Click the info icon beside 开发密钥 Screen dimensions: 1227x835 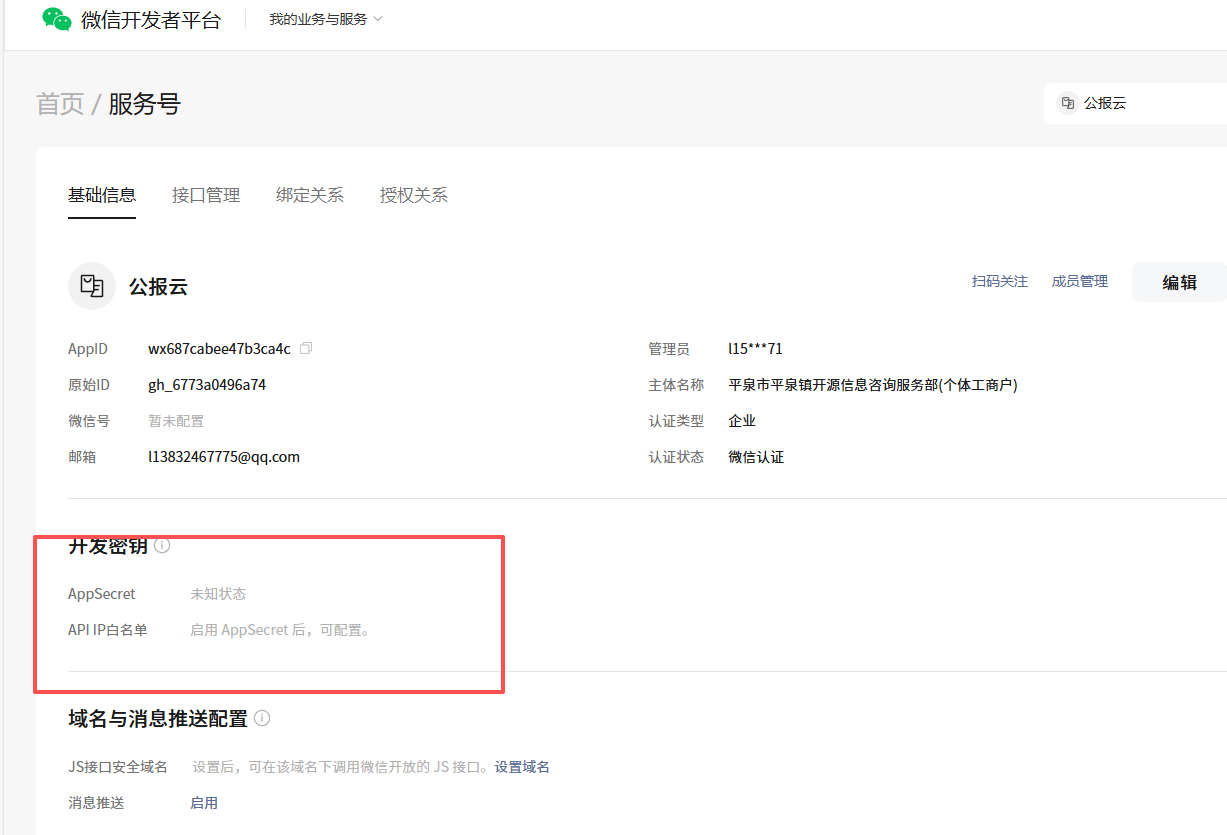click(x=162, y=546)
